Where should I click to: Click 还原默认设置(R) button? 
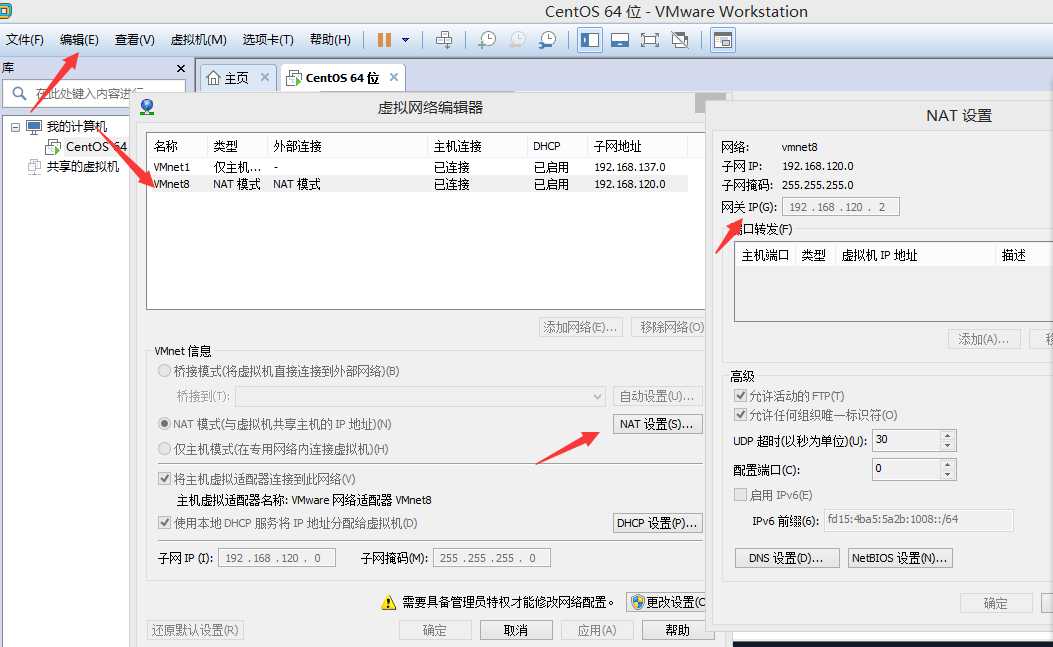click(x=195, y=630)
